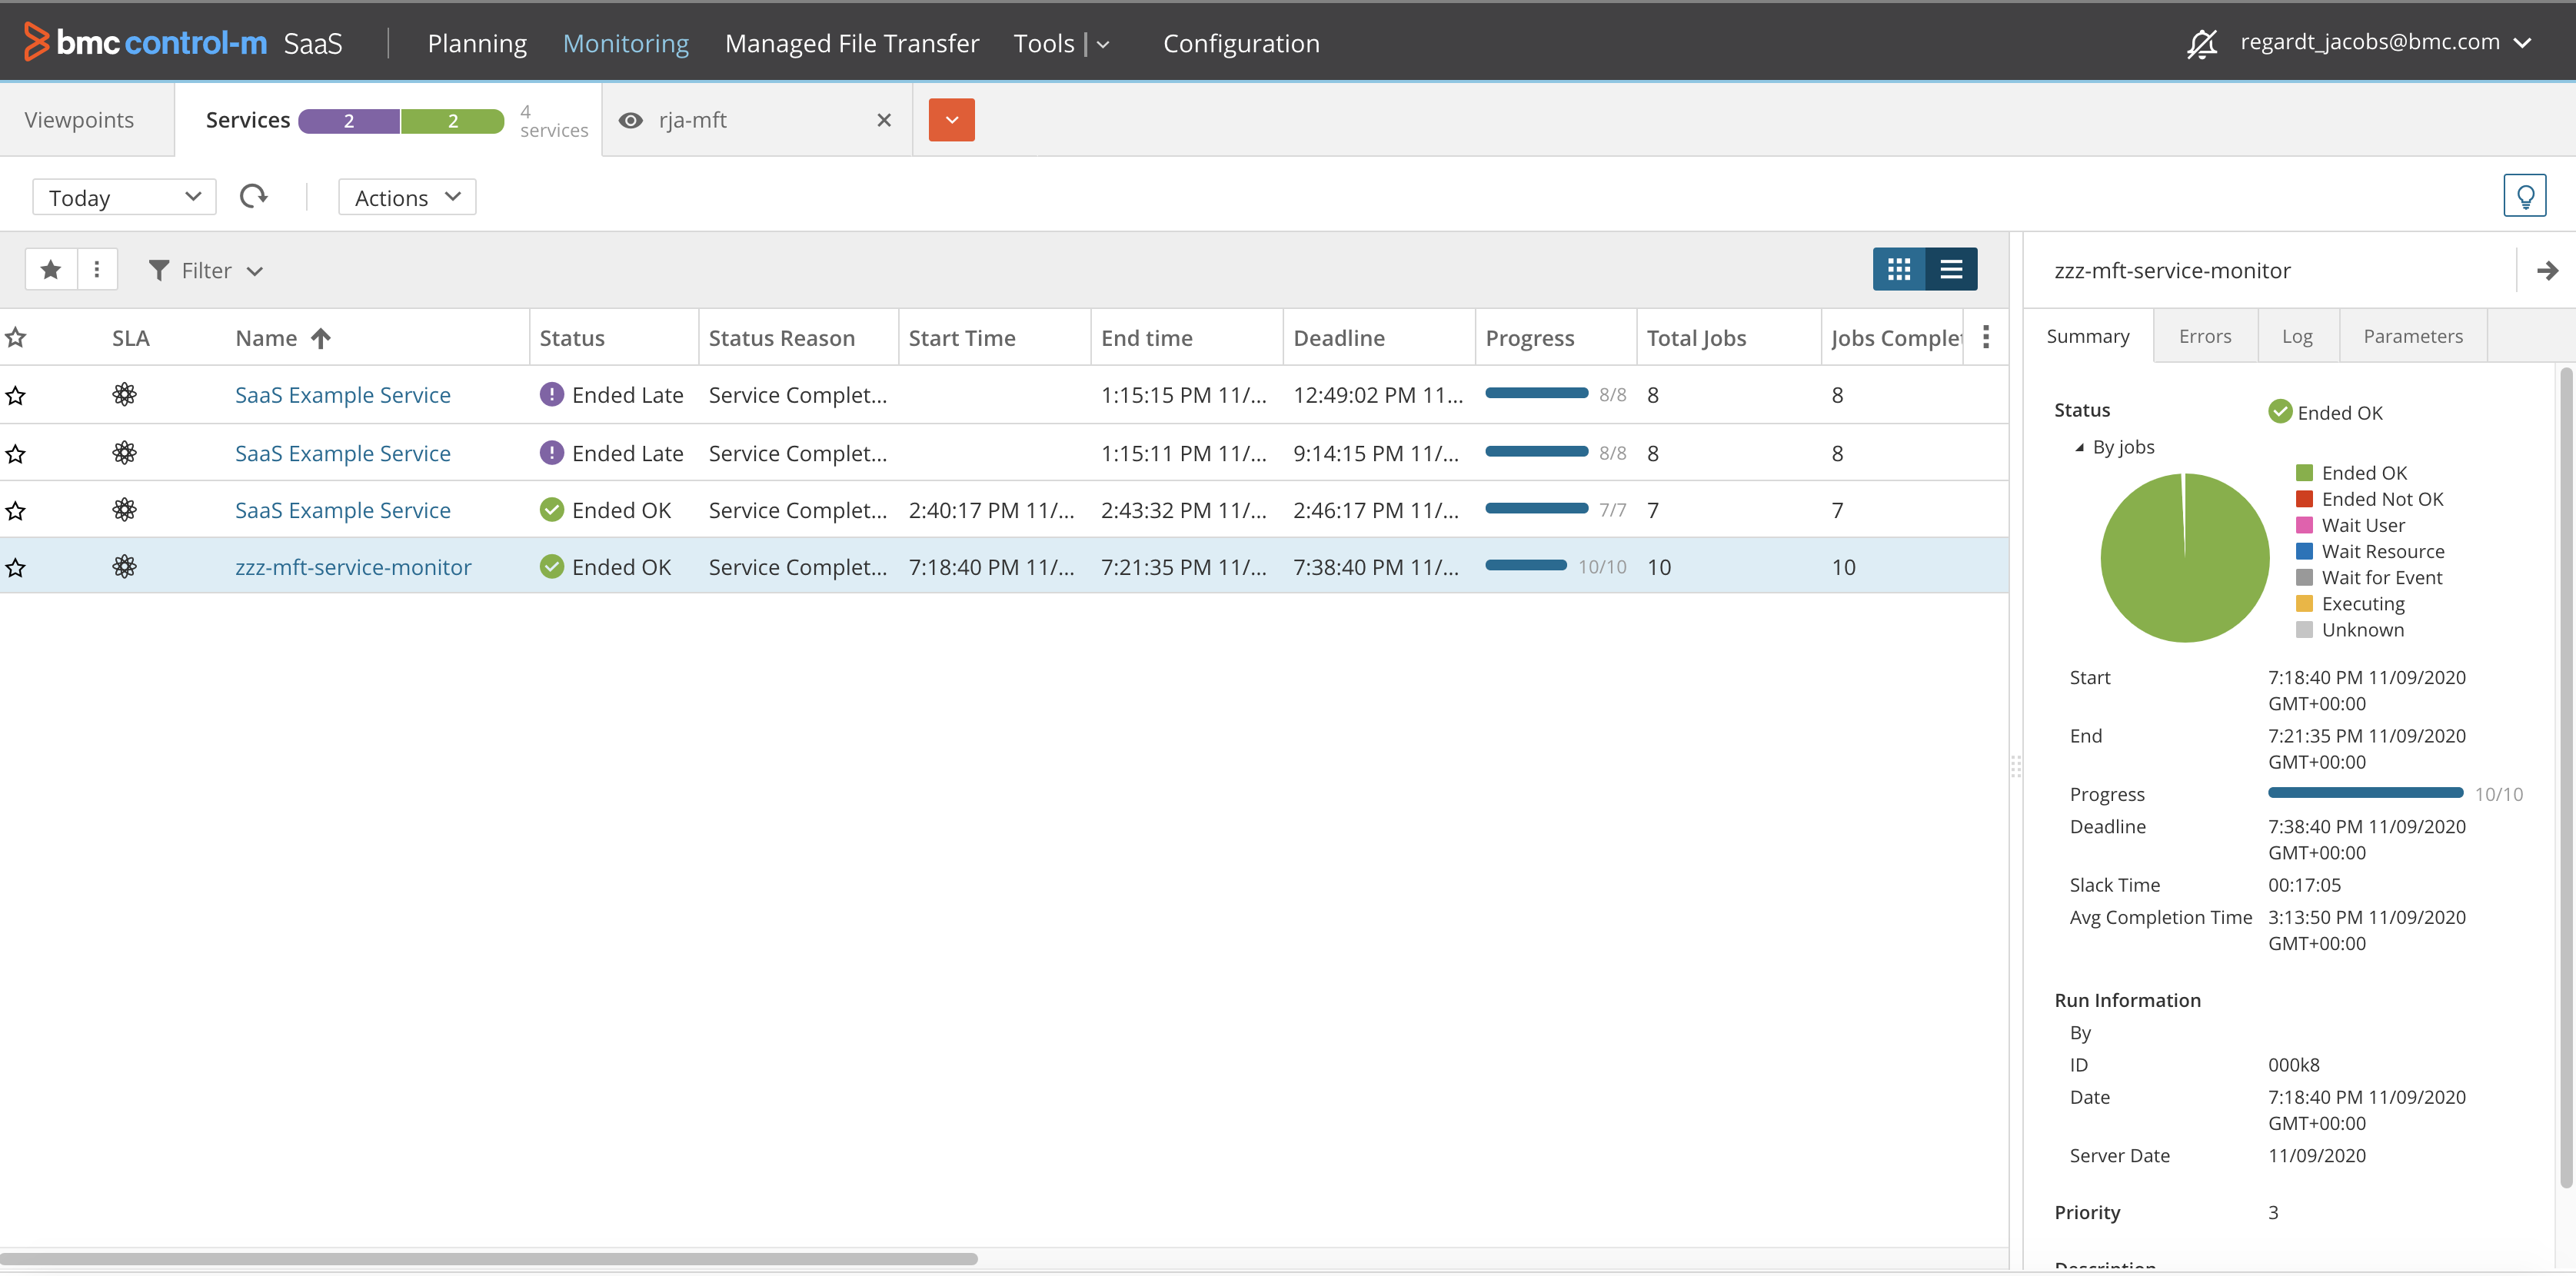Open the zzz-mft-service-monitor link
Viewport: 2576px width, 1276px height.
click(x=353, y=567)
